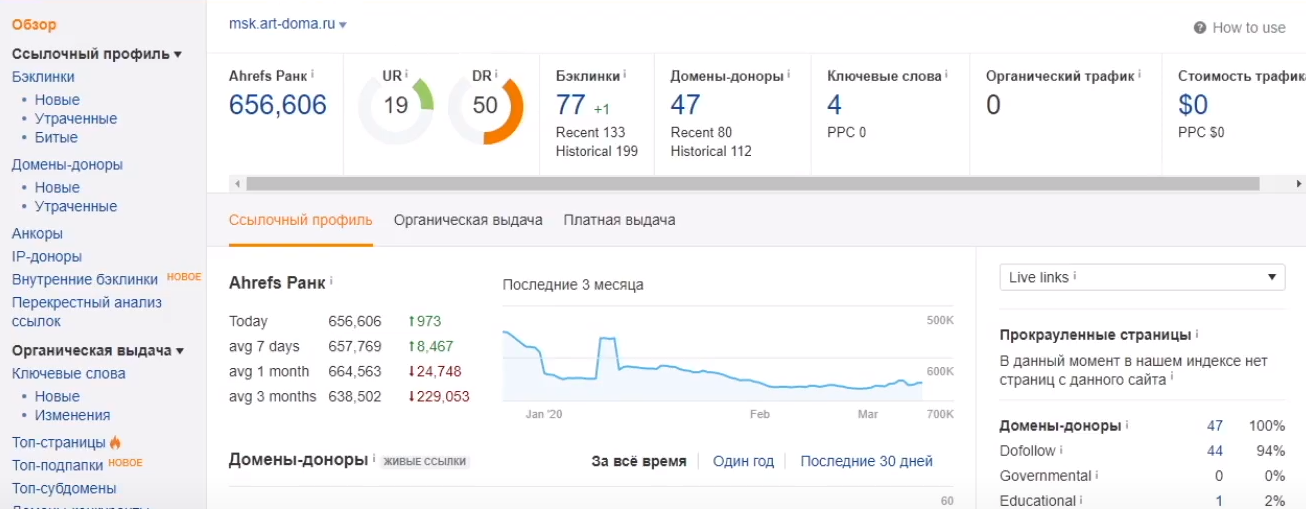Open the Live links dropdown

1142,277
